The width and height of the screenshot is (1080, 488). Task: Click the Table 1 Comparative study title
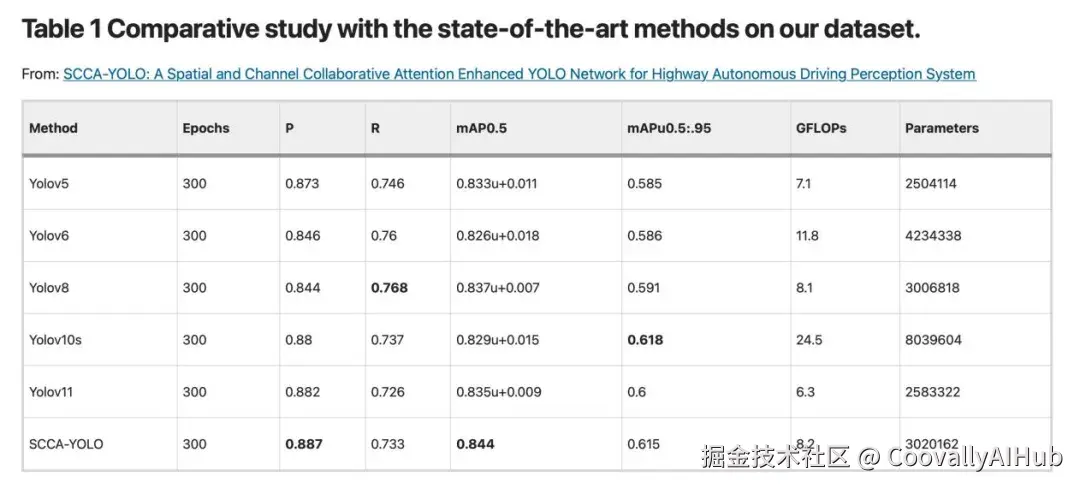471,29
